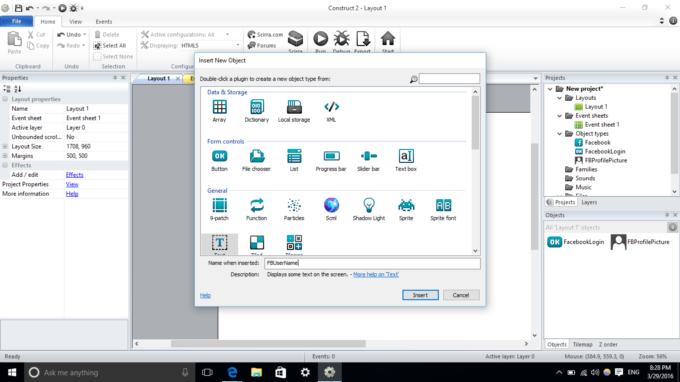The image size is (680, 382).
Task: Switch to the Layers panel tab
Action: click(x=589, y=202)
